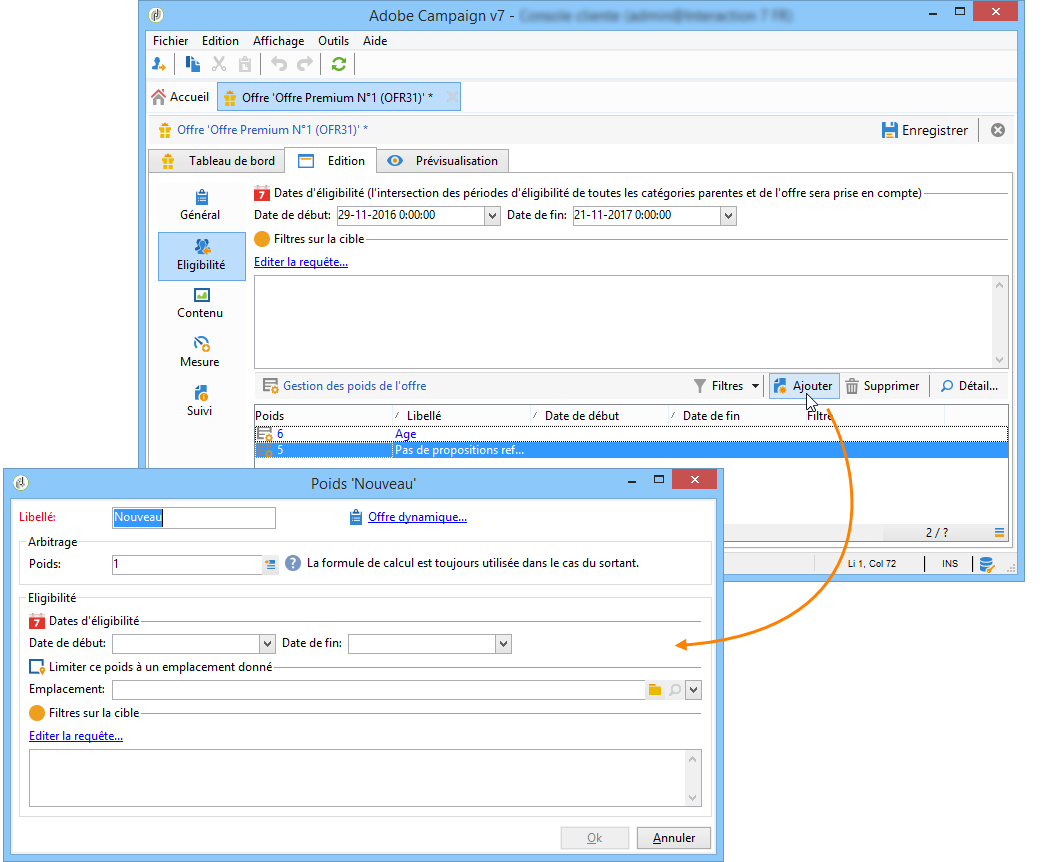Open the Aide menu

pos(375,41)
